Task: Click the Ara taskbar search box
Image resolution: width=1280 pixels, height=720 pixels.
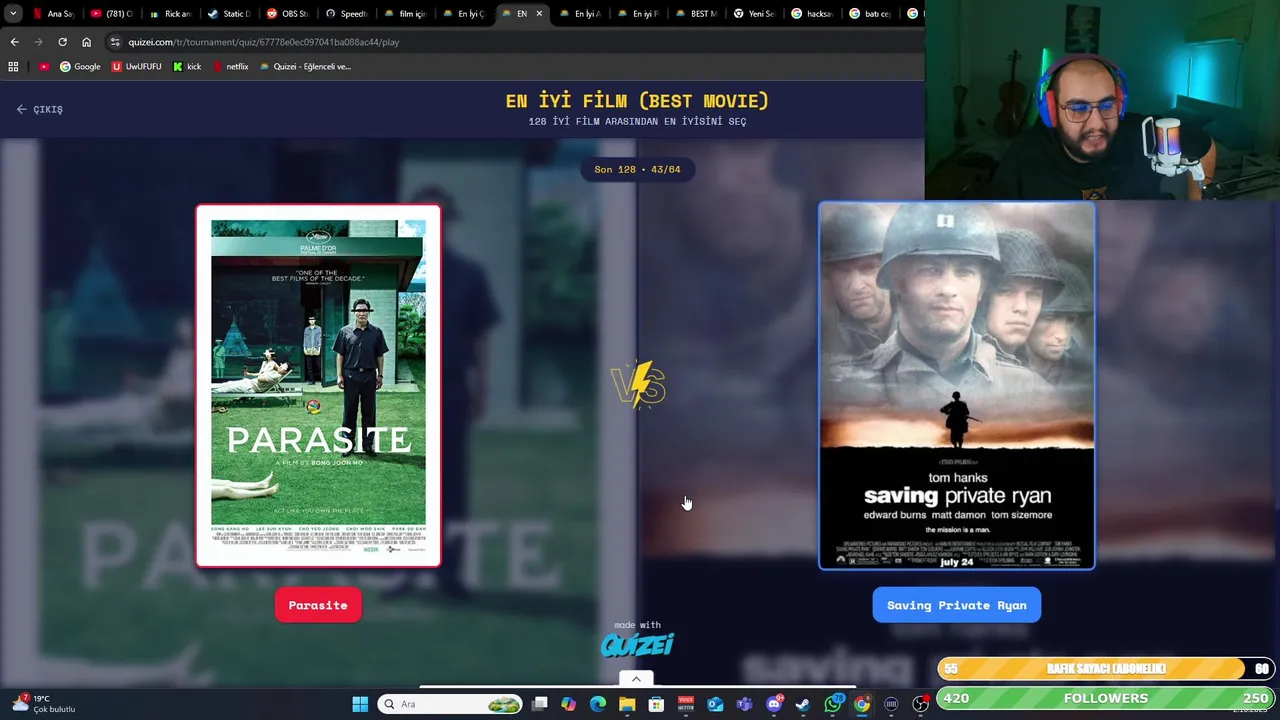Action: click(449, 704)
